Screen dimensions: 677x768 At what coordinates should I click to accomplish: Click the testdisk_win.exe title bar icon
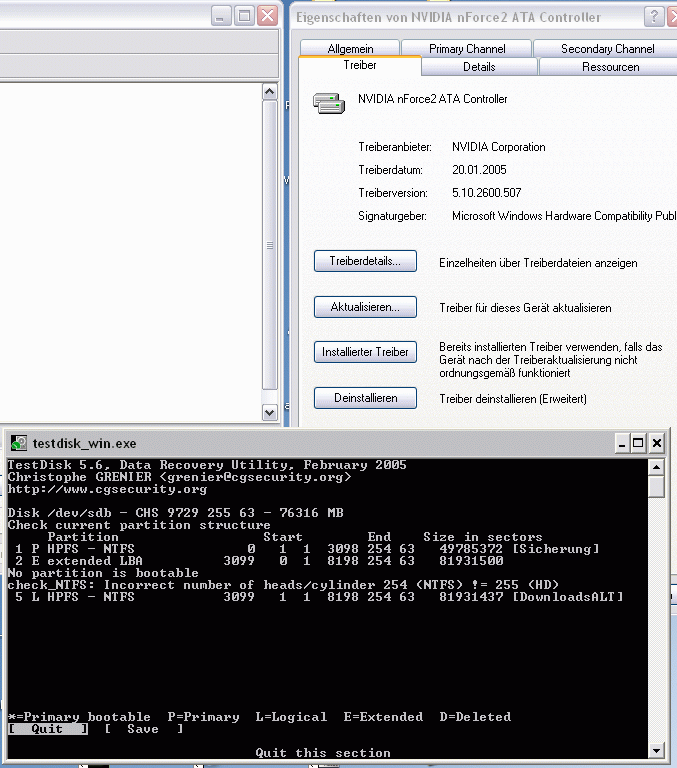(19, 443)
